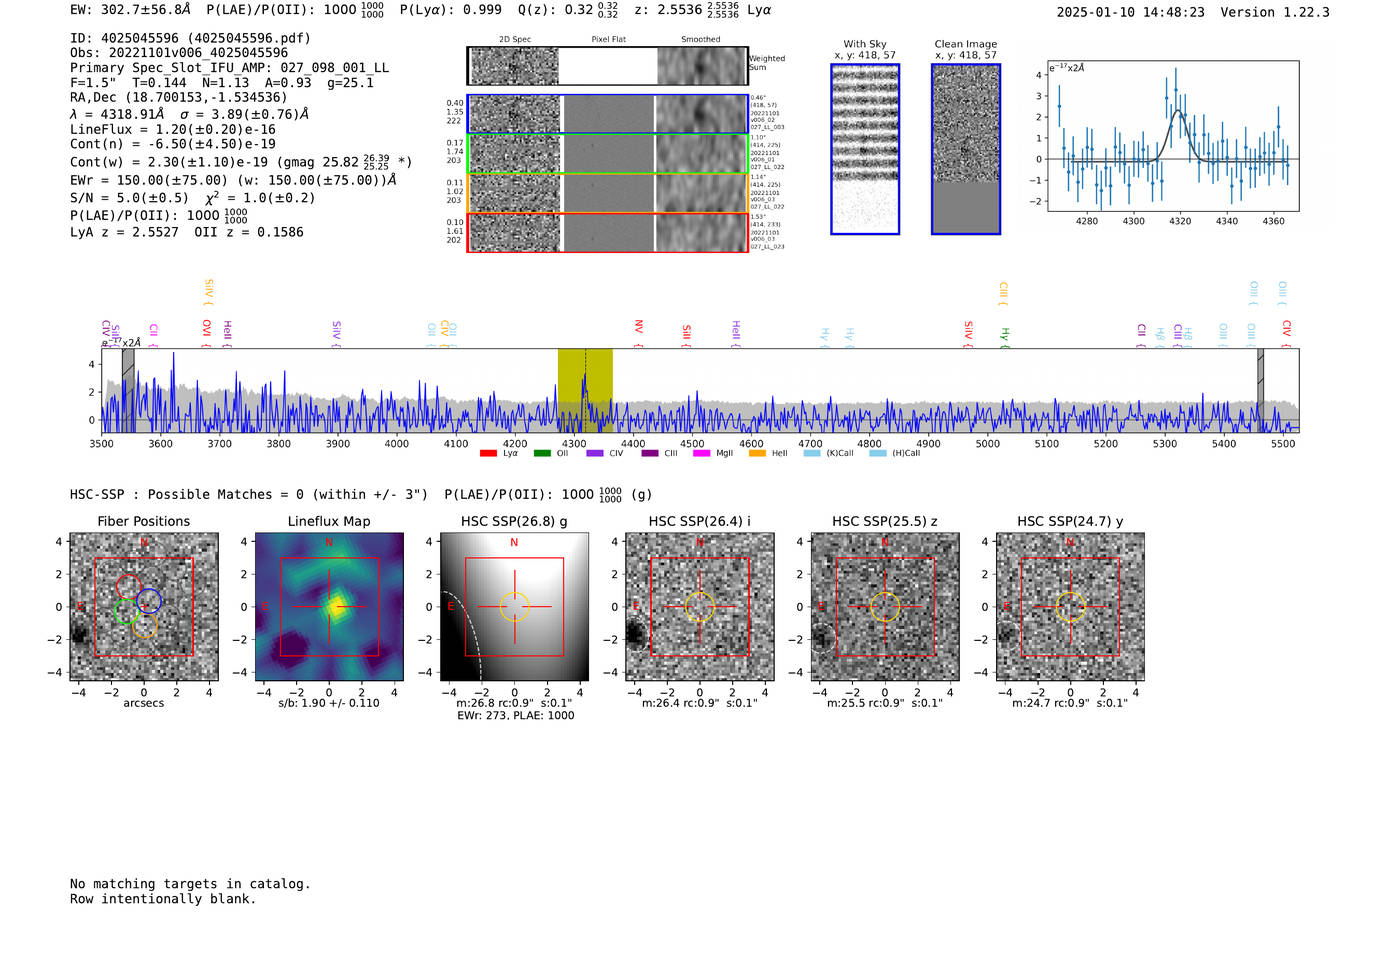Select No matching targets in catalog text

tap(190, 884)
